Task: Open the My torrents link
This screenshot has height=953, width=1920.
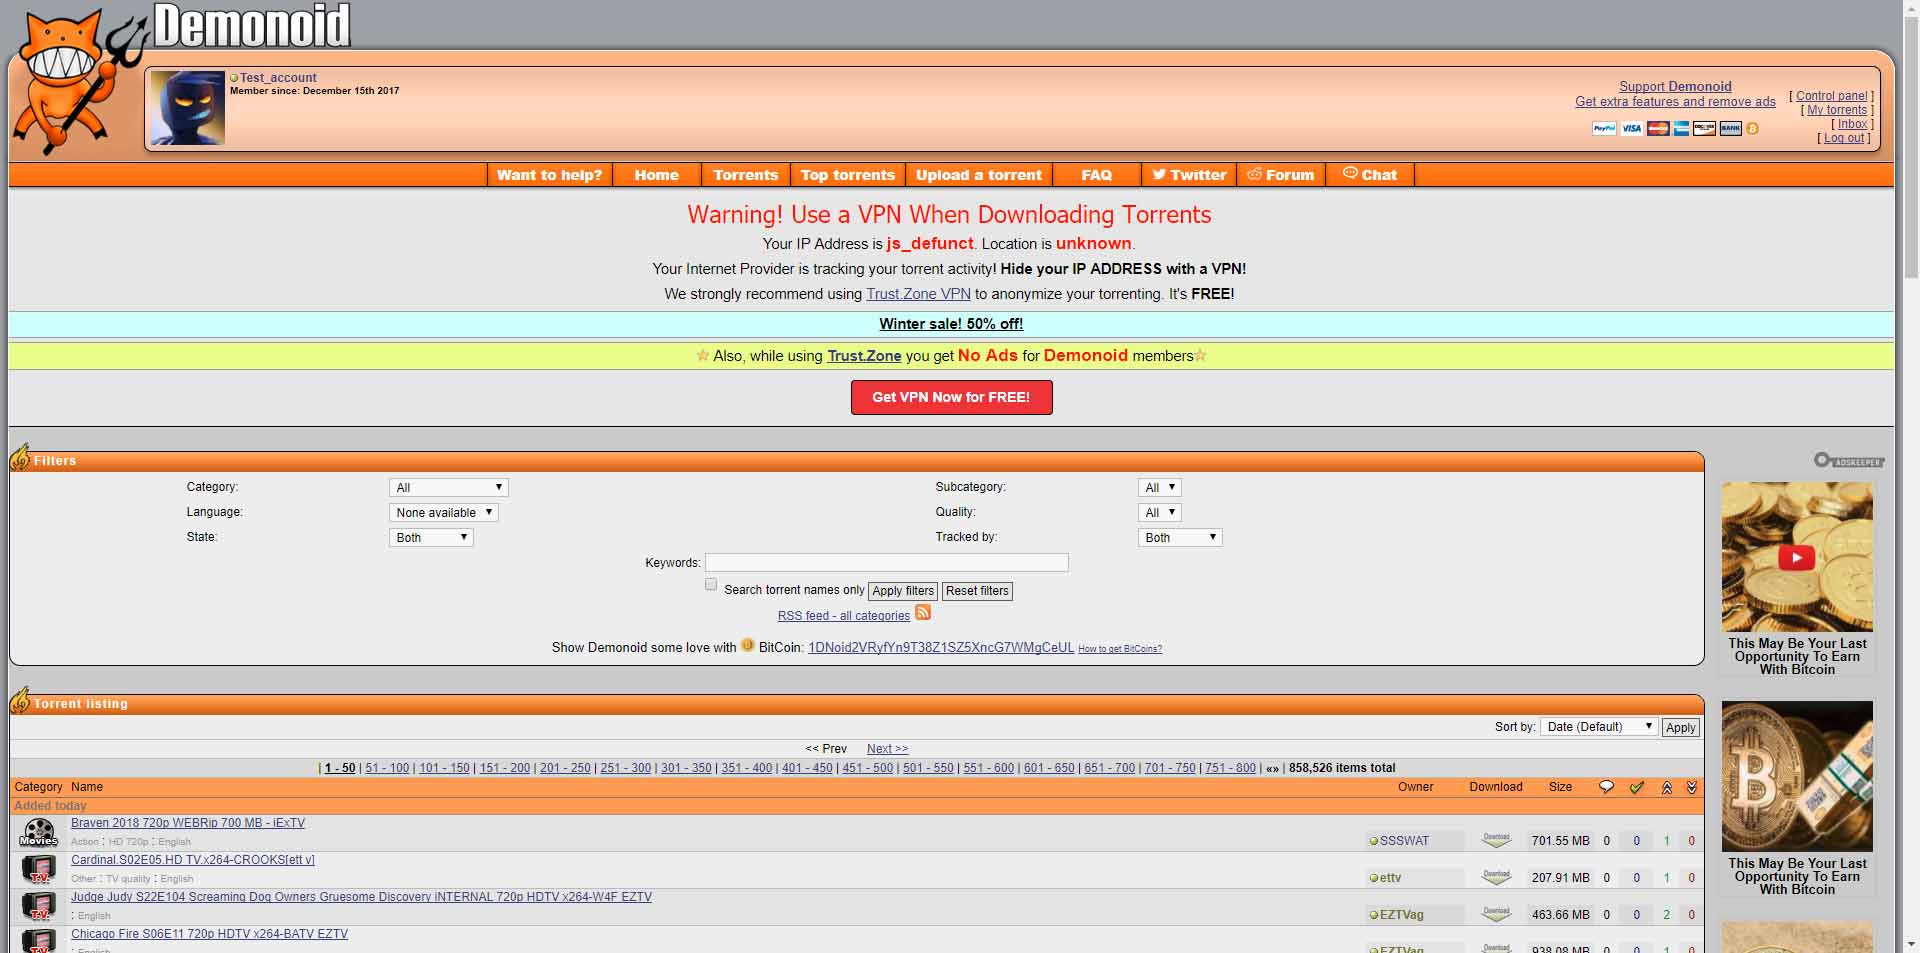Action: pos(1837,110)
